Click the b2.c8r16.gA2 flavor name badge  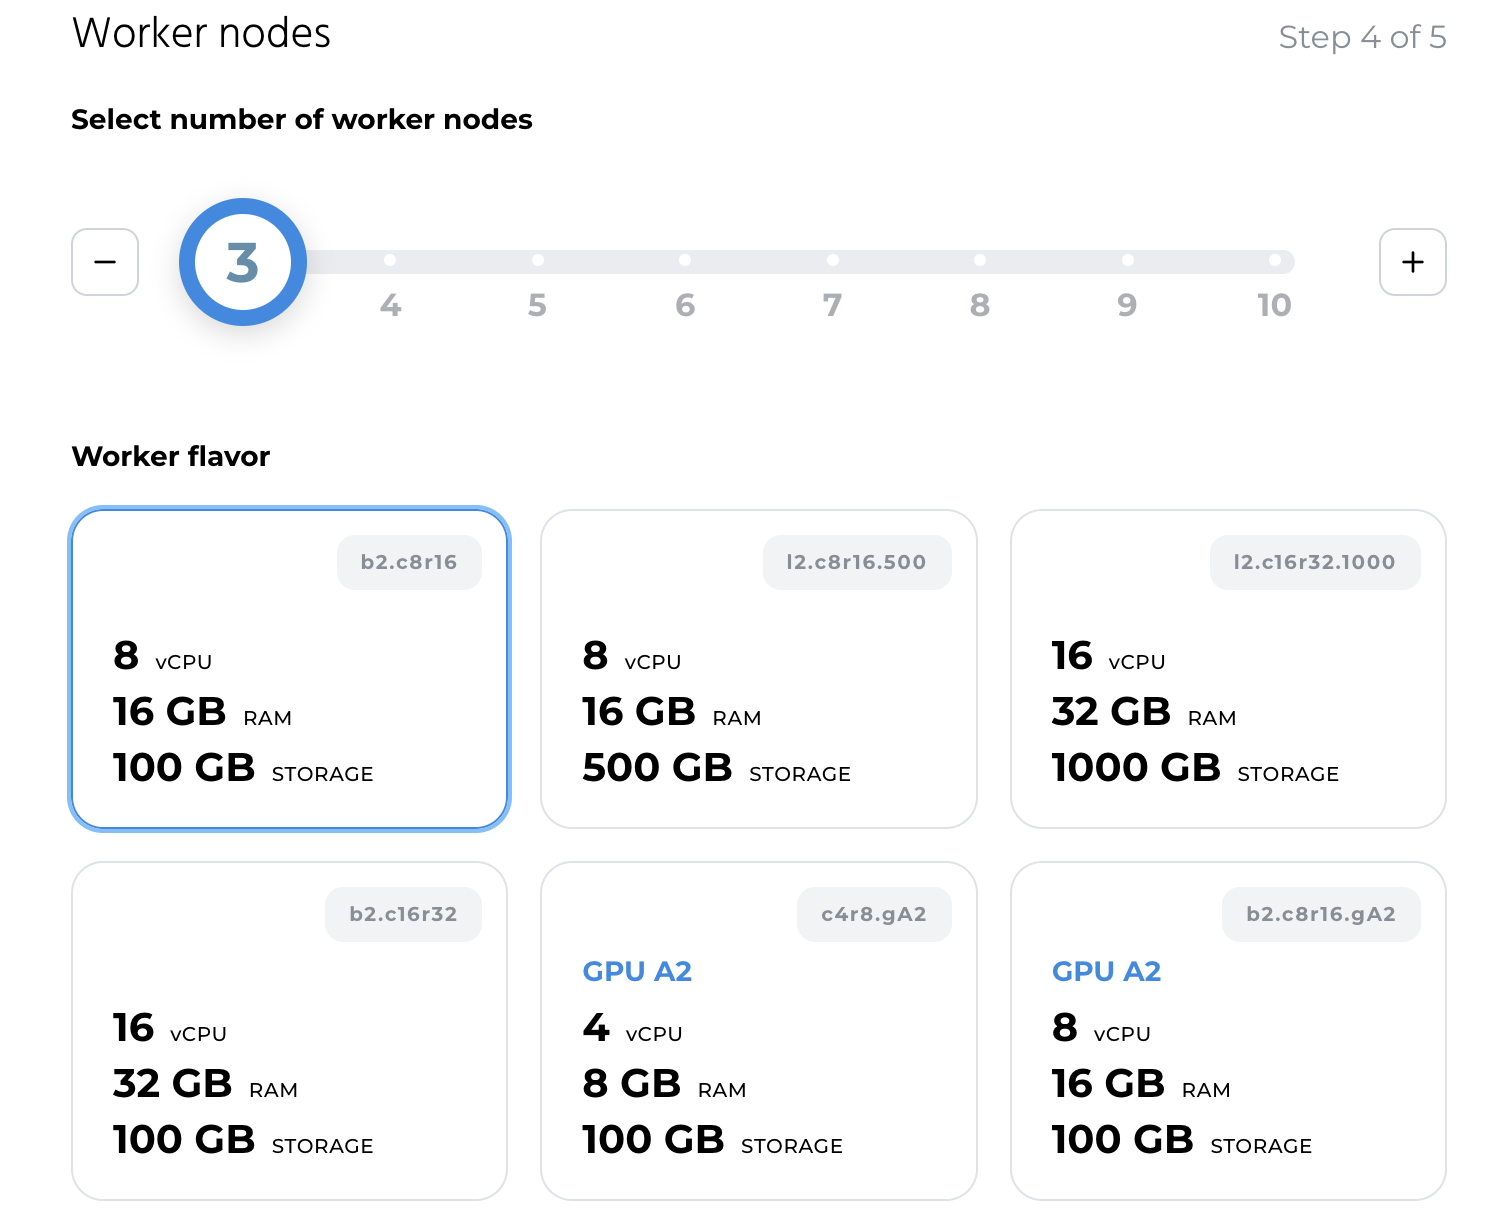tap(1320, 914)
